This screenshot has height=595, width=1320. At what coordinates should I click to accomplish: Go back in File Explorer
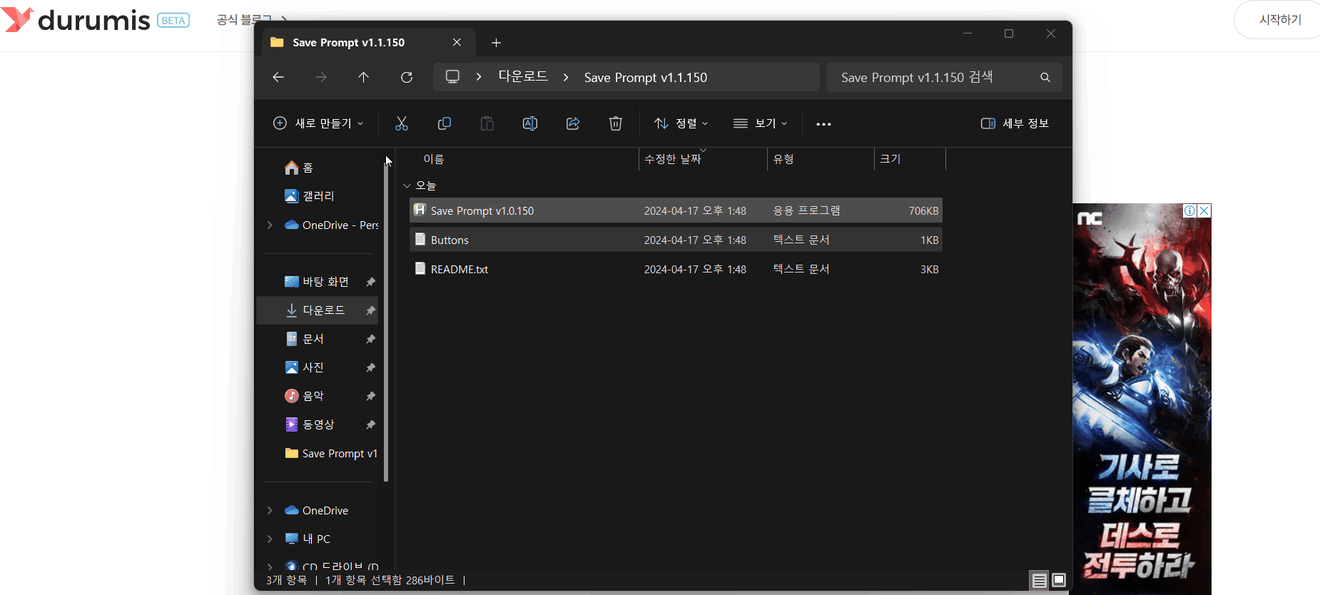click(278, 77)
